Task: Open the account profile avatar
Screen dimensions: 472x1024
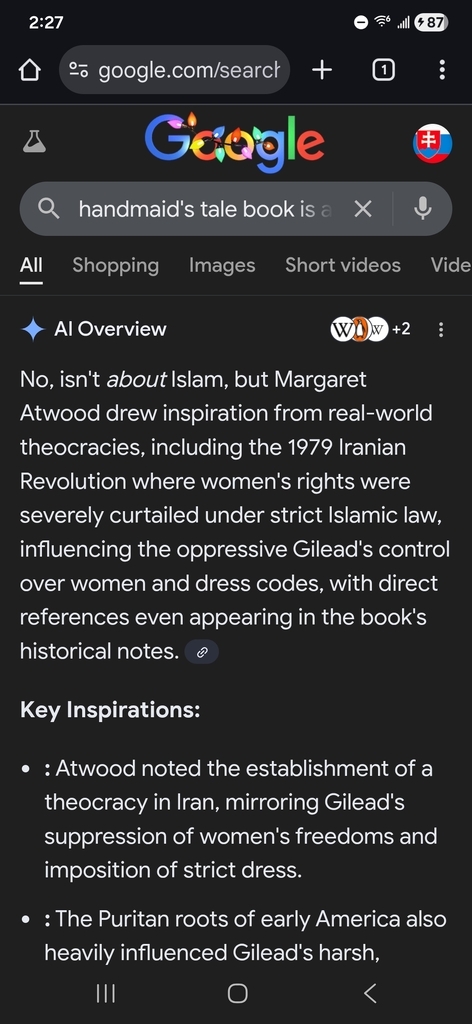Action: click(432, 144)
